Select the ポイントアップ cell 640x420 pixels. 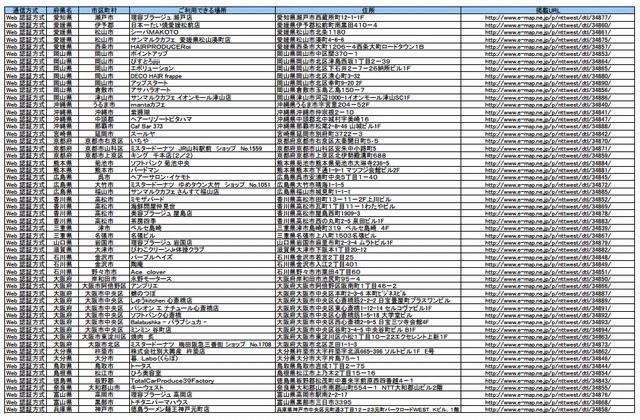click(202, 54)
